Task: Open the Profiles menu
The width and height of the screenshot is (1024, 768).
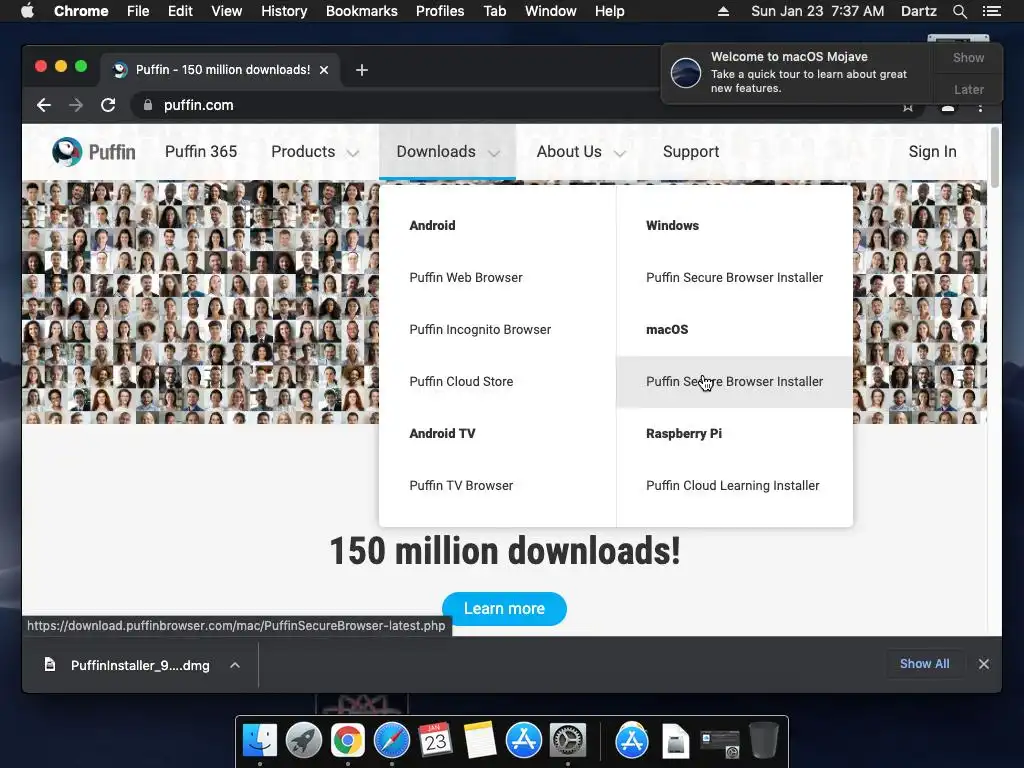Action: 440,11
